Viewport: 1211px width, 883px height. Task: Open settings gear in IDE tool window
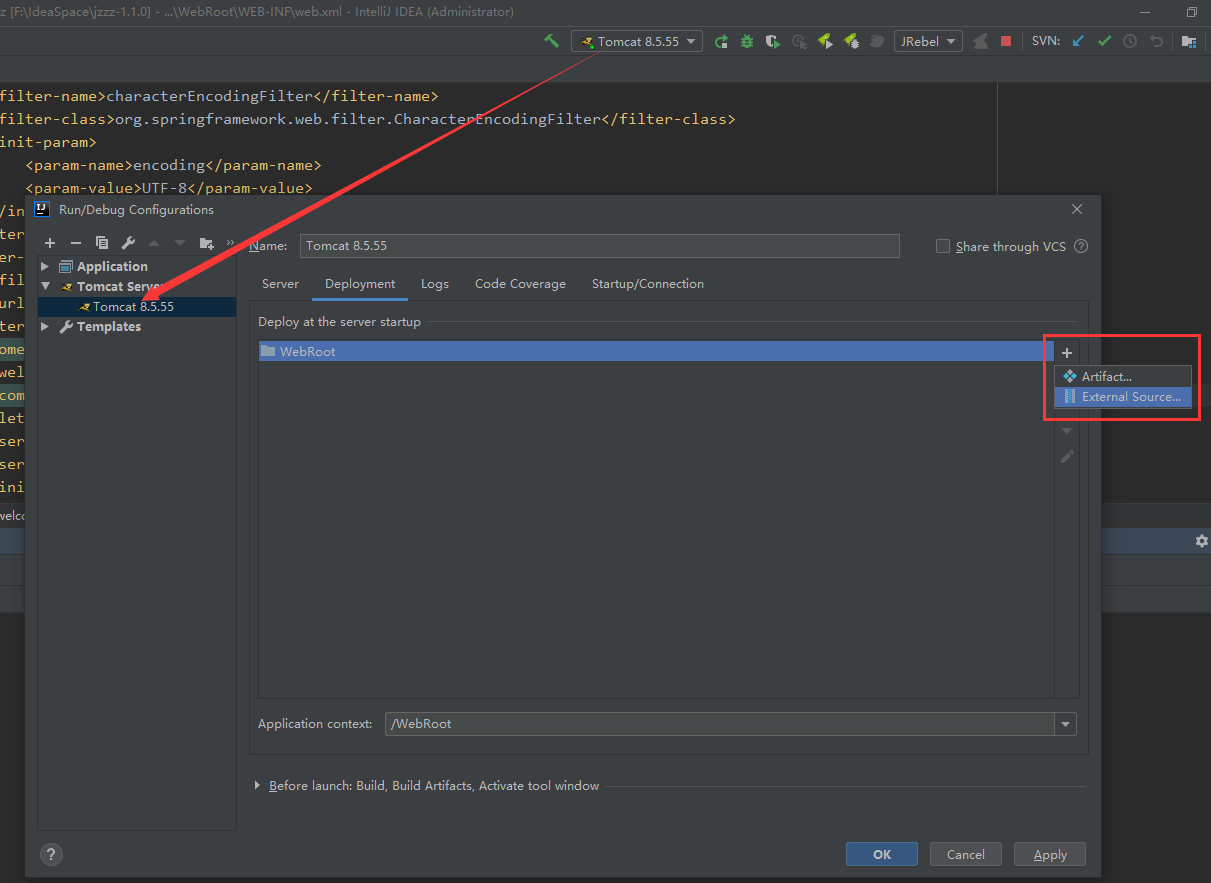[1202, 540]
